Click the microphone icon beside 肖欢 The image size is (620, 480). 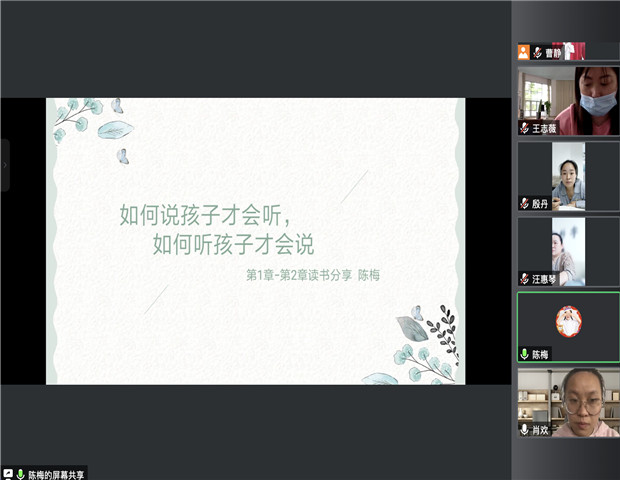tap(524, 429)
